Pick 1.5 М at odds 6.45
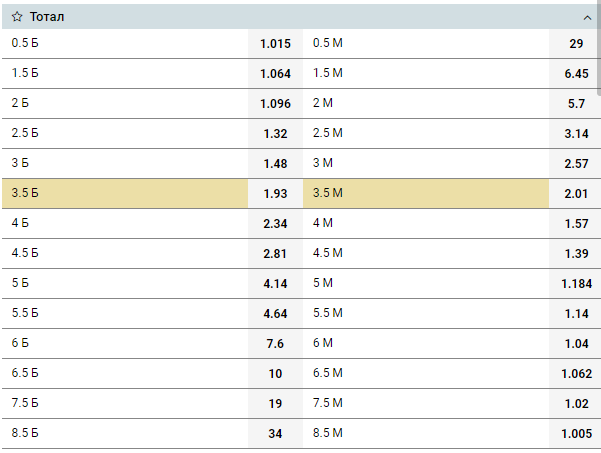The height and width of the screenshot is (453, 601). pyautogui.click(x=575, y=73)
